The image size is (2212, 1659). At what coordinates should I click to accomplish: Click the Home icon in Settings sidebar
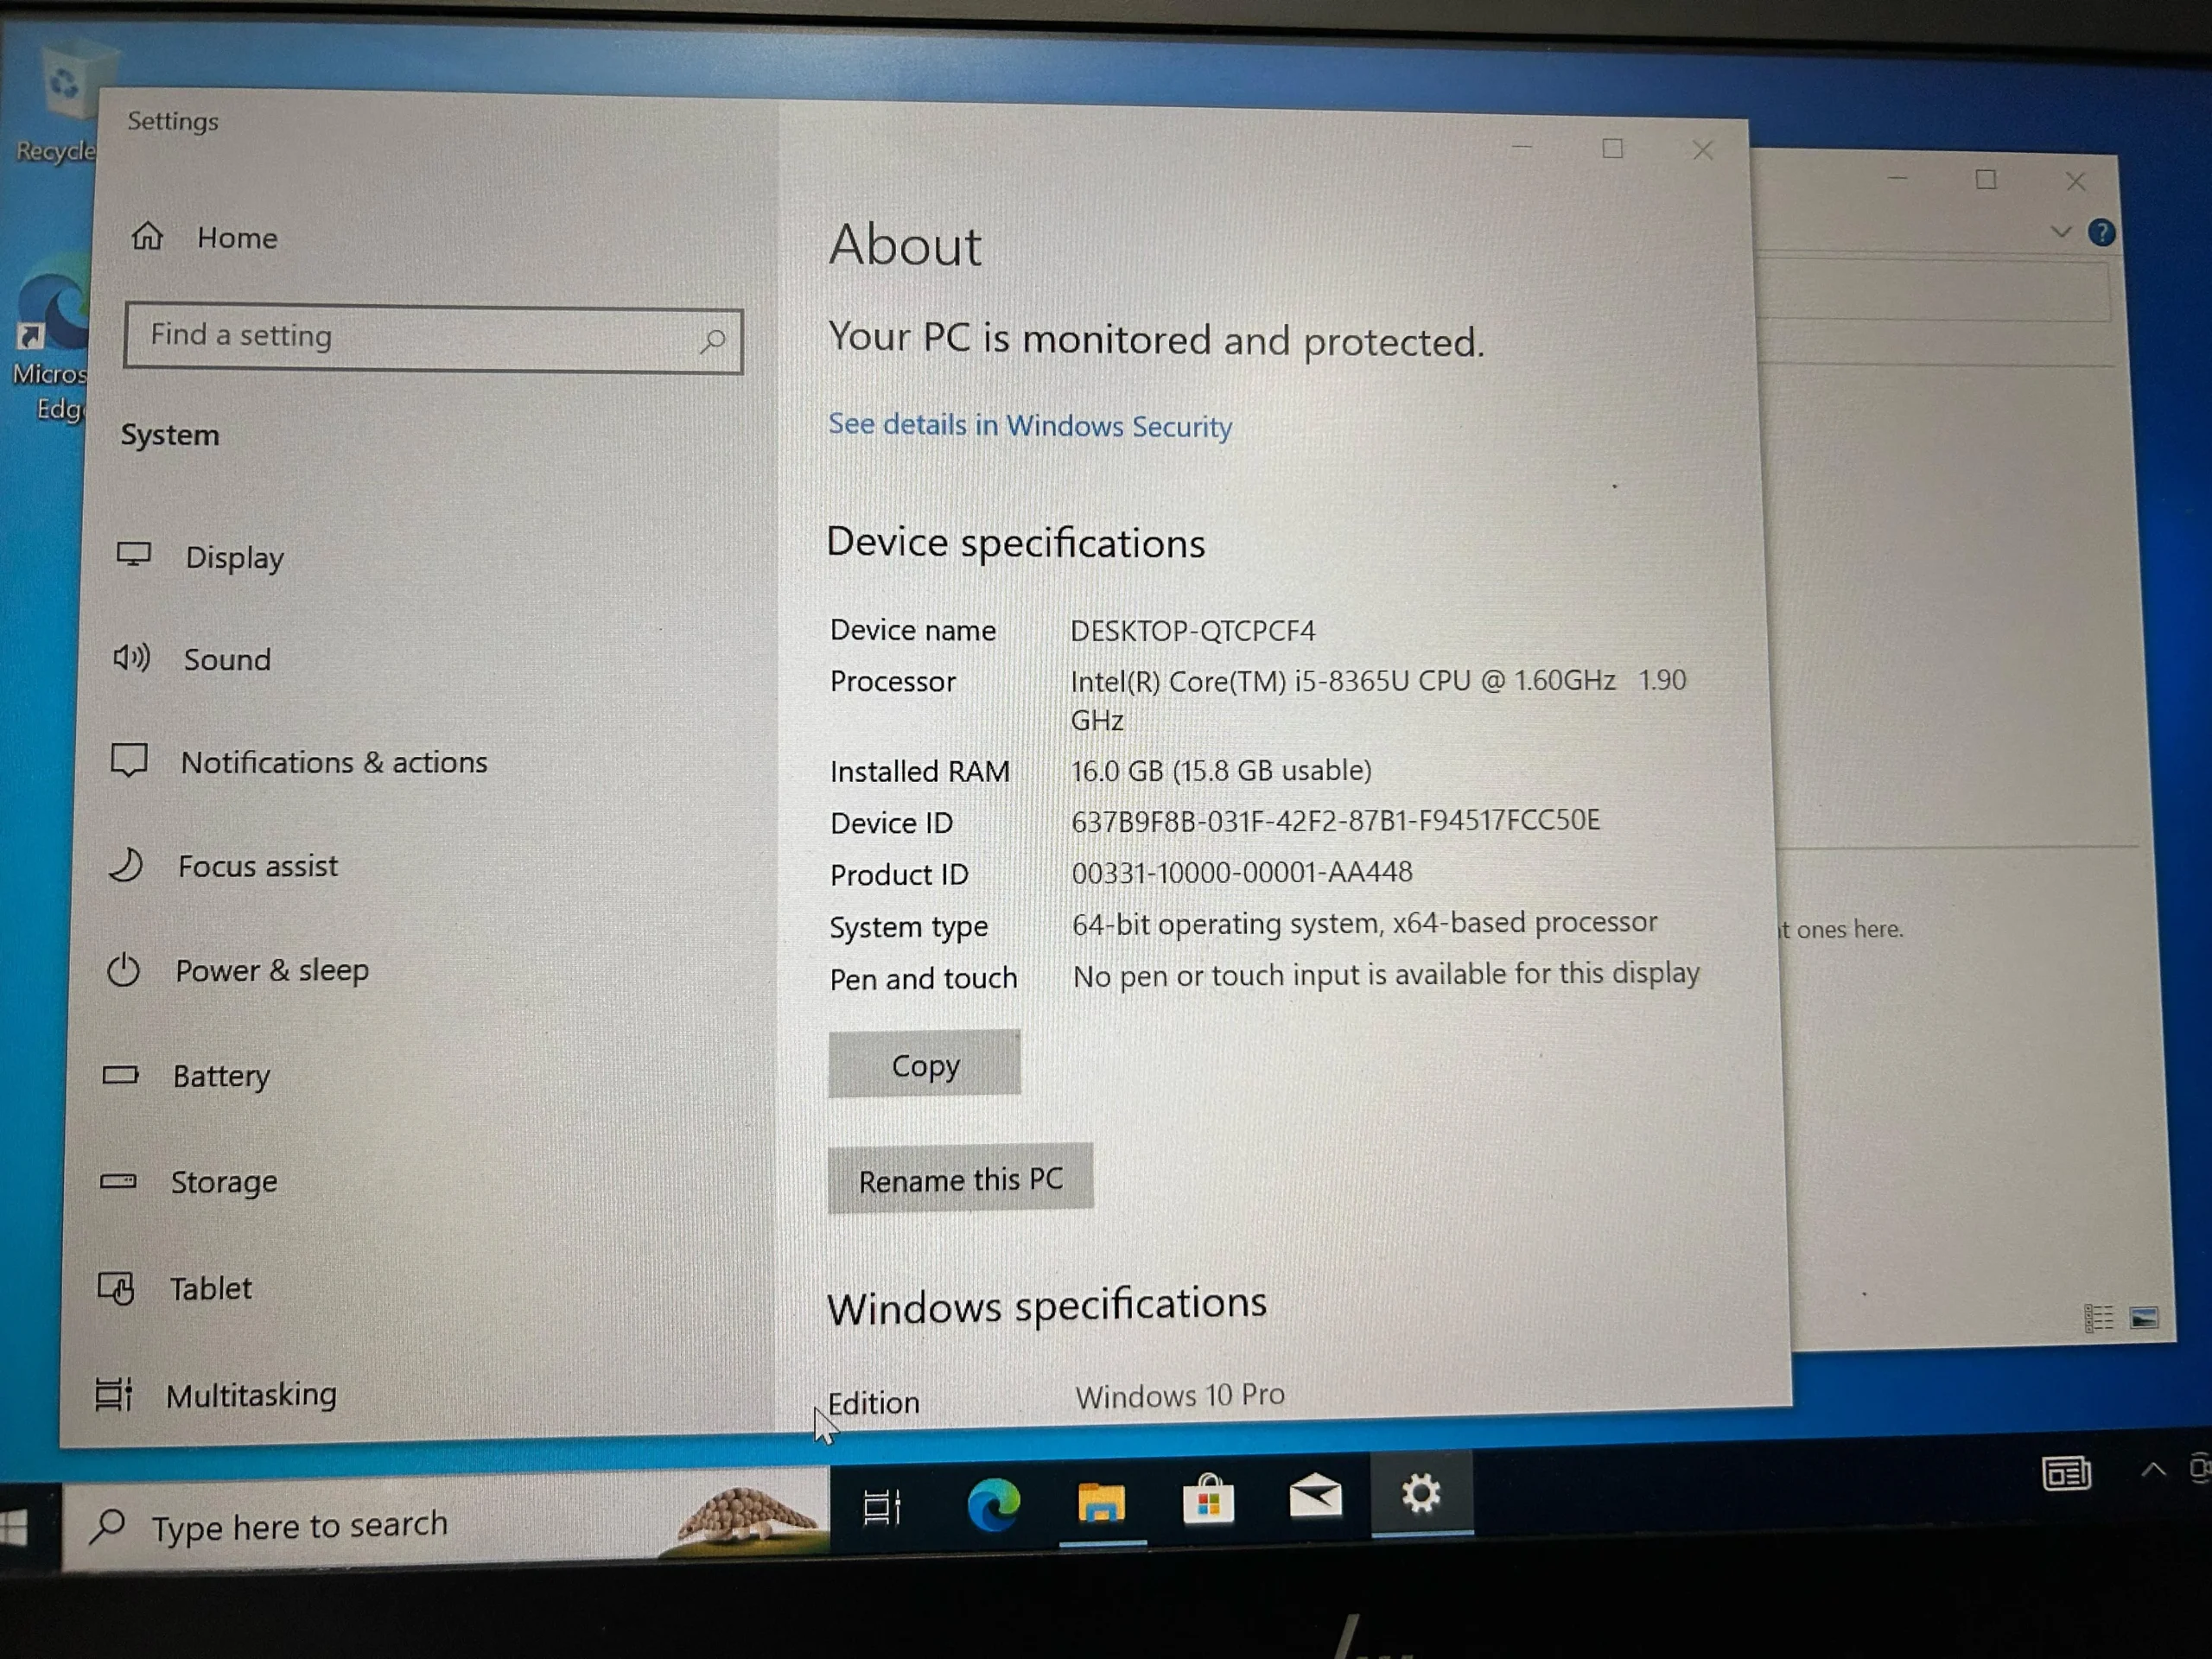[147, 236]
